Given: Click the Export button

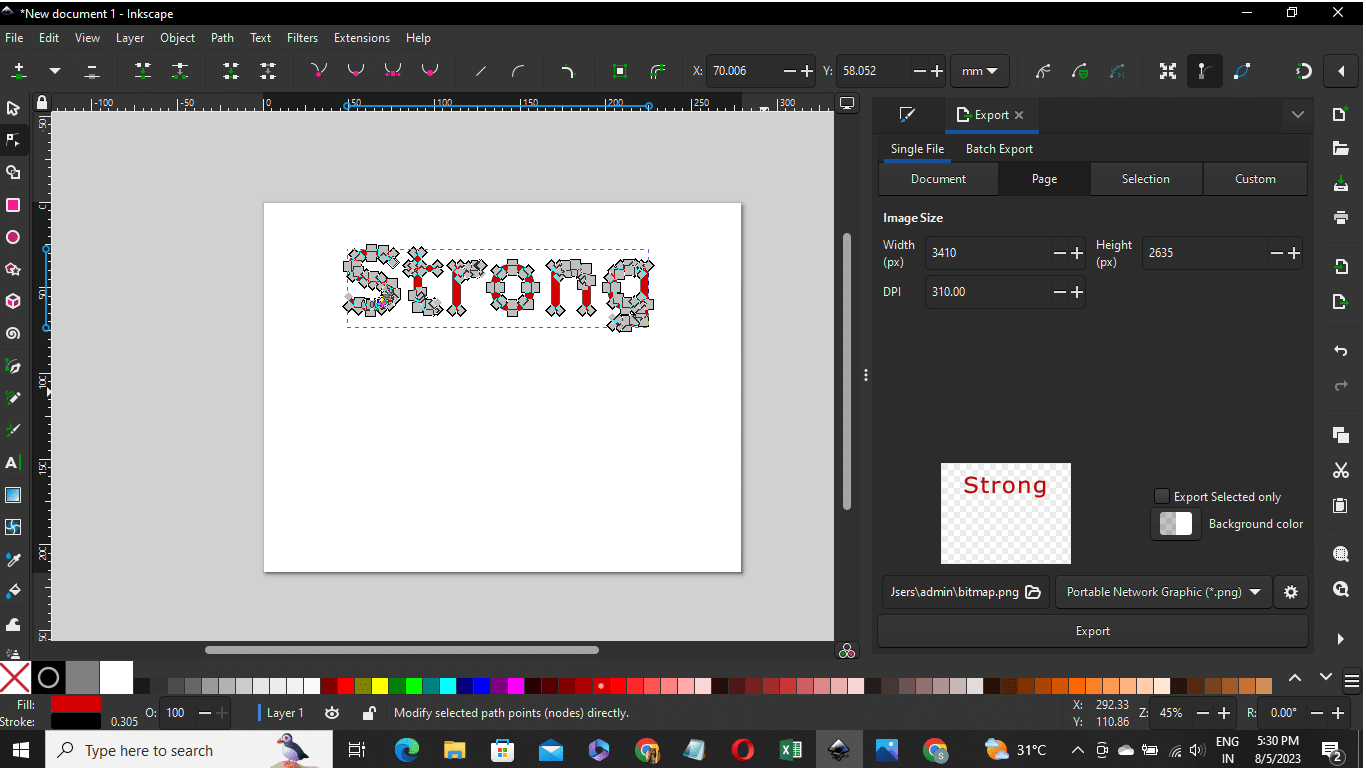Looking at the screenshot, I should pos(1092,631).
